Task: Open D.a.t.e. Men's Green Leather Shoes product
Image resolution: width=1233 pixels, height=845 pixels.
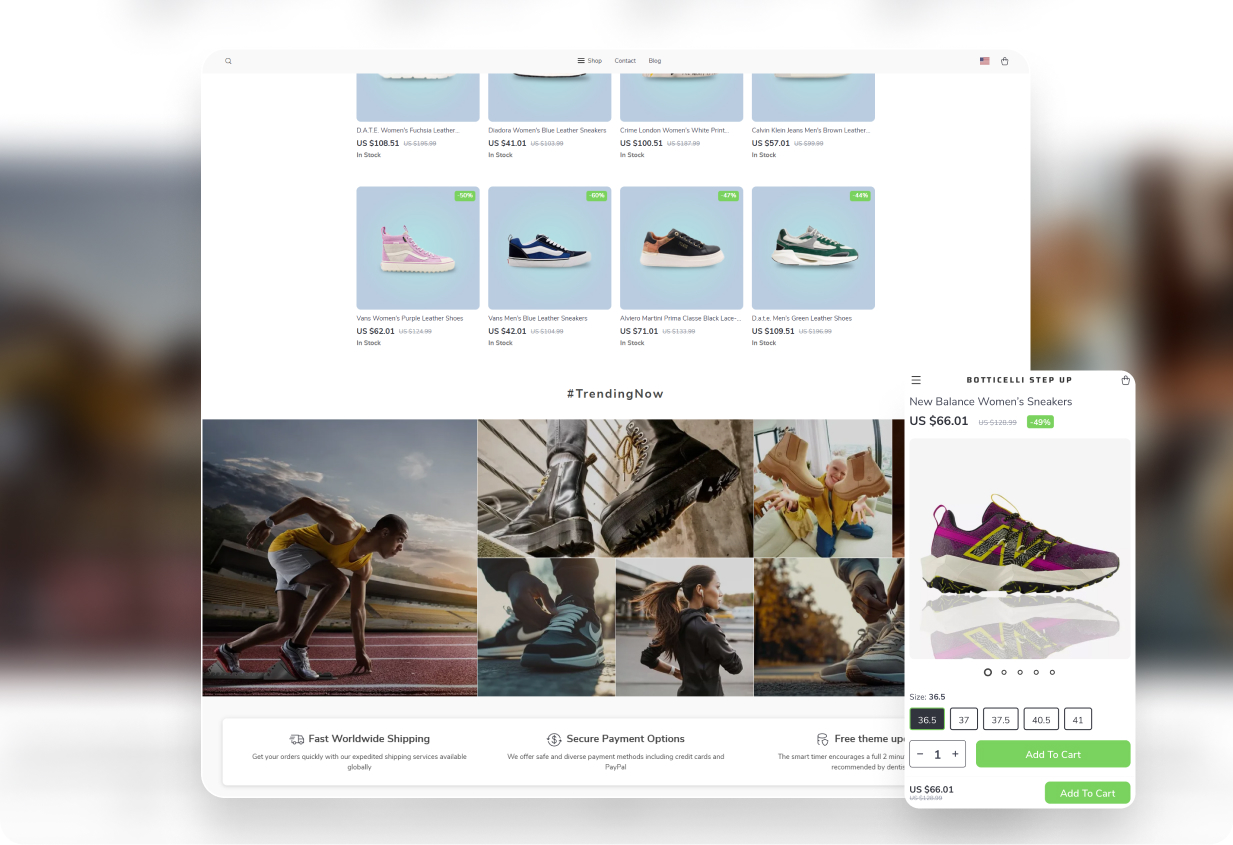Action: (x=813, y=248)
